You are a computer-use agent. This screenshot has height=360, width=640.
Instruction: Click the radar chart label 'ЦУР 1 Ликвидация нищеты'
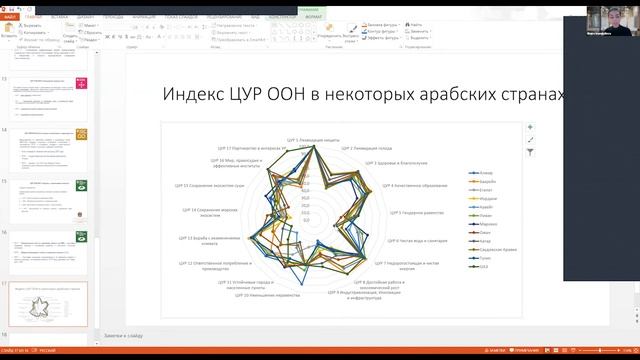pyautogui.click(x=313, y=140)
